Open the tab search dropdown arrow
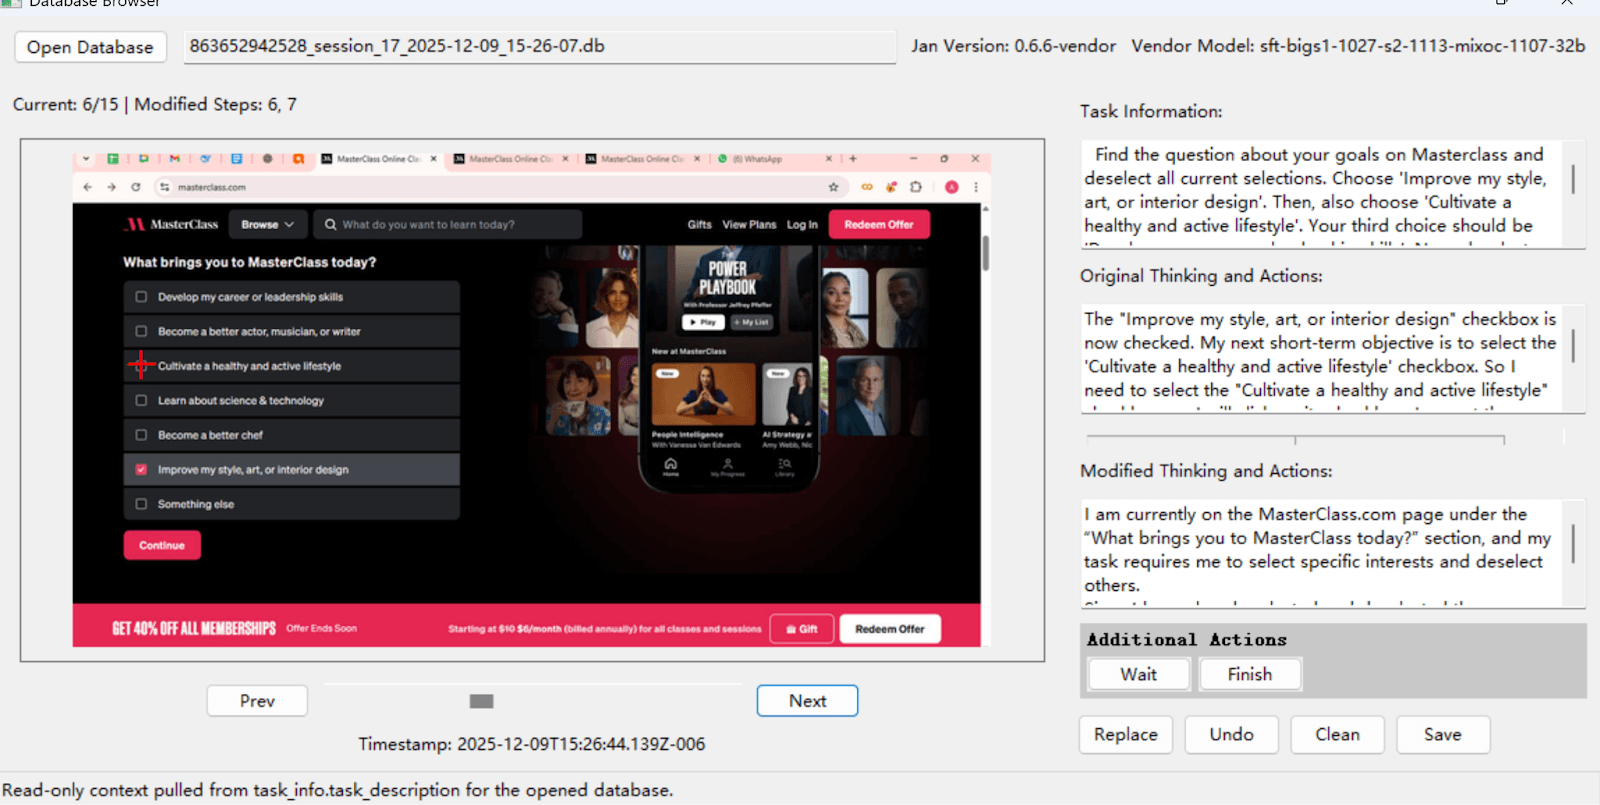The width and height of the screenshot is (1600, 805). pos(86,159)
